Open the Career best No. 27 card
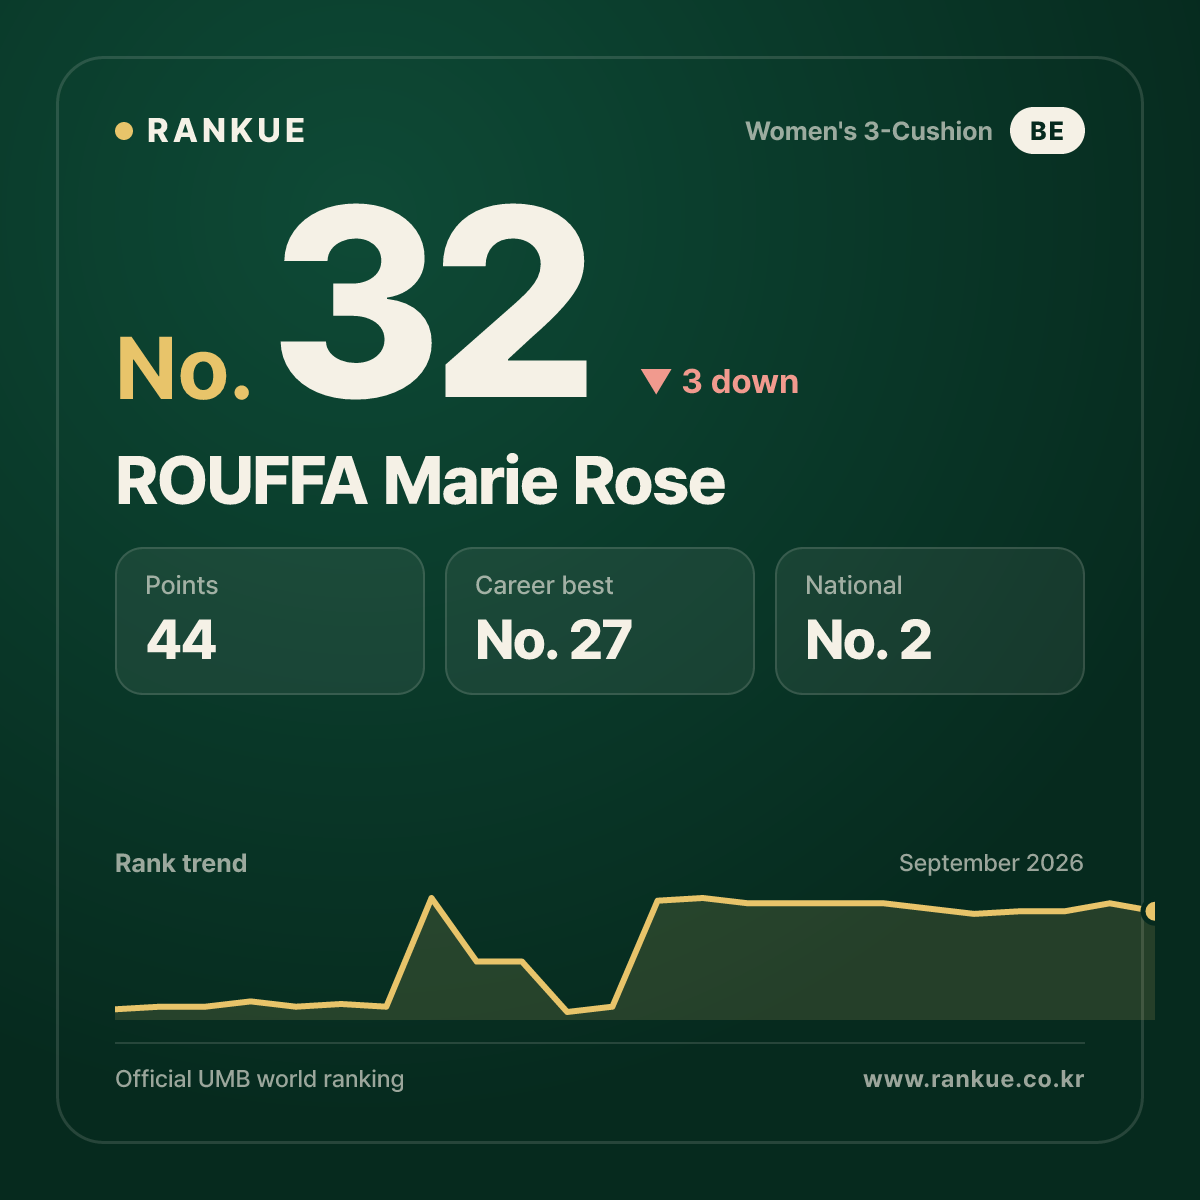Viewport: 1200px width, 1200px height. tap(600, 621)
